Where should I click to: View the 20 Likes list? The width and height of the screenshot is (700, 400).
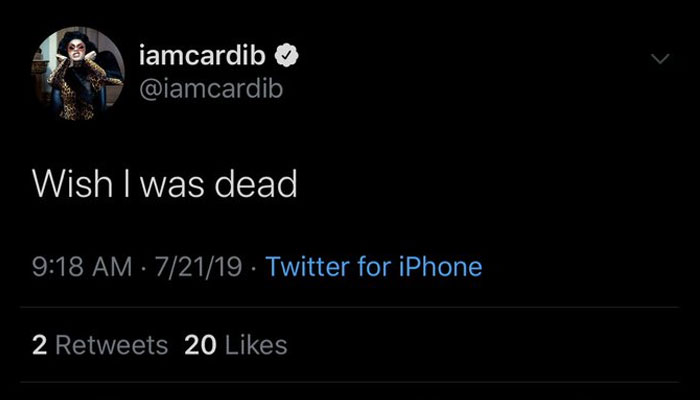[236, 345]
